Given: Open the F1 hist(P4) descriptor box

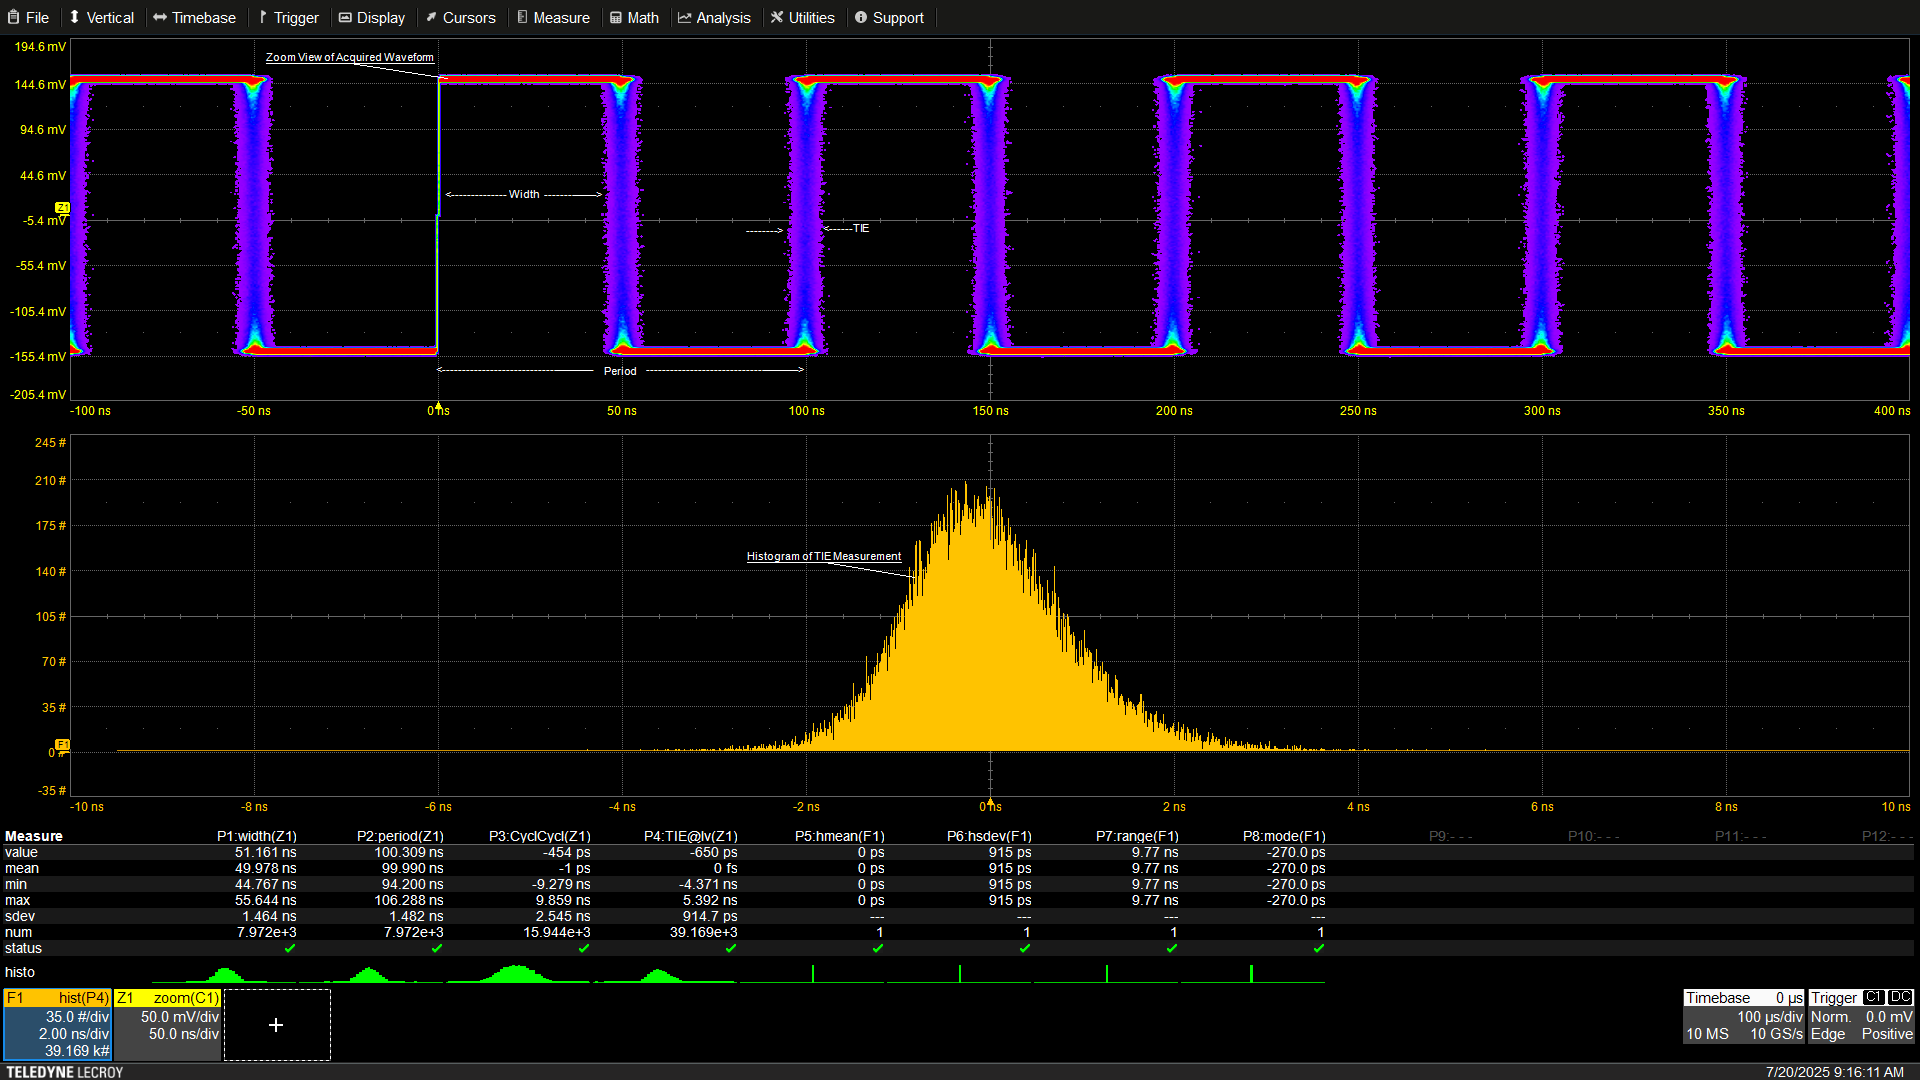Looking at the screenshot, I should (58, 1025).
